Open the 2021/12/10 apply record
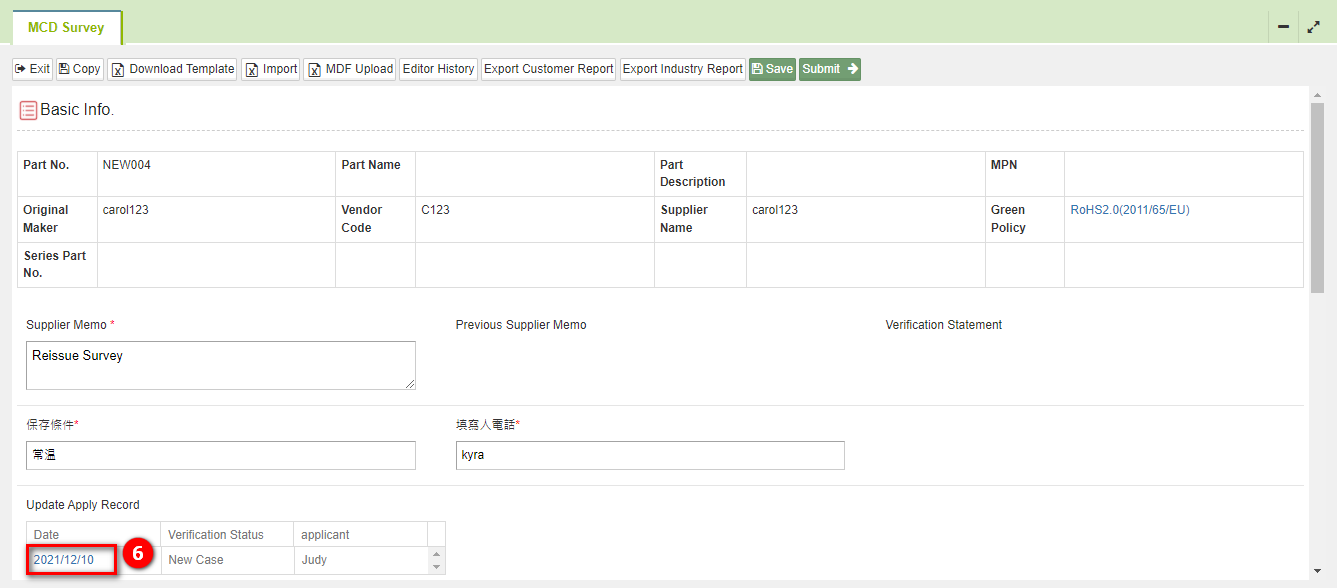The image size is (1337, 588). [64, 560]
